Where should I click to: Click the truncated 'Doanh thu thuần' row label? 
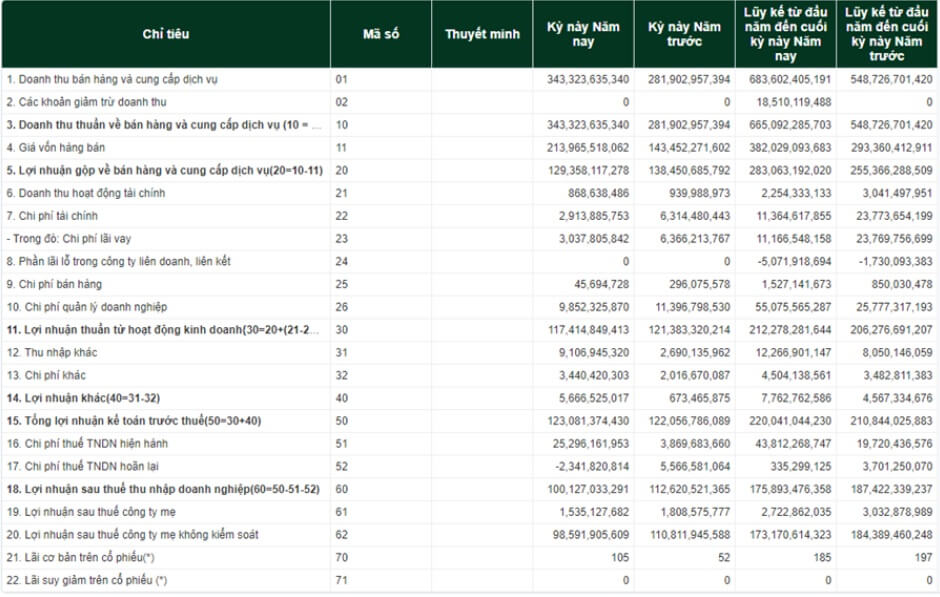coord(164,125)
